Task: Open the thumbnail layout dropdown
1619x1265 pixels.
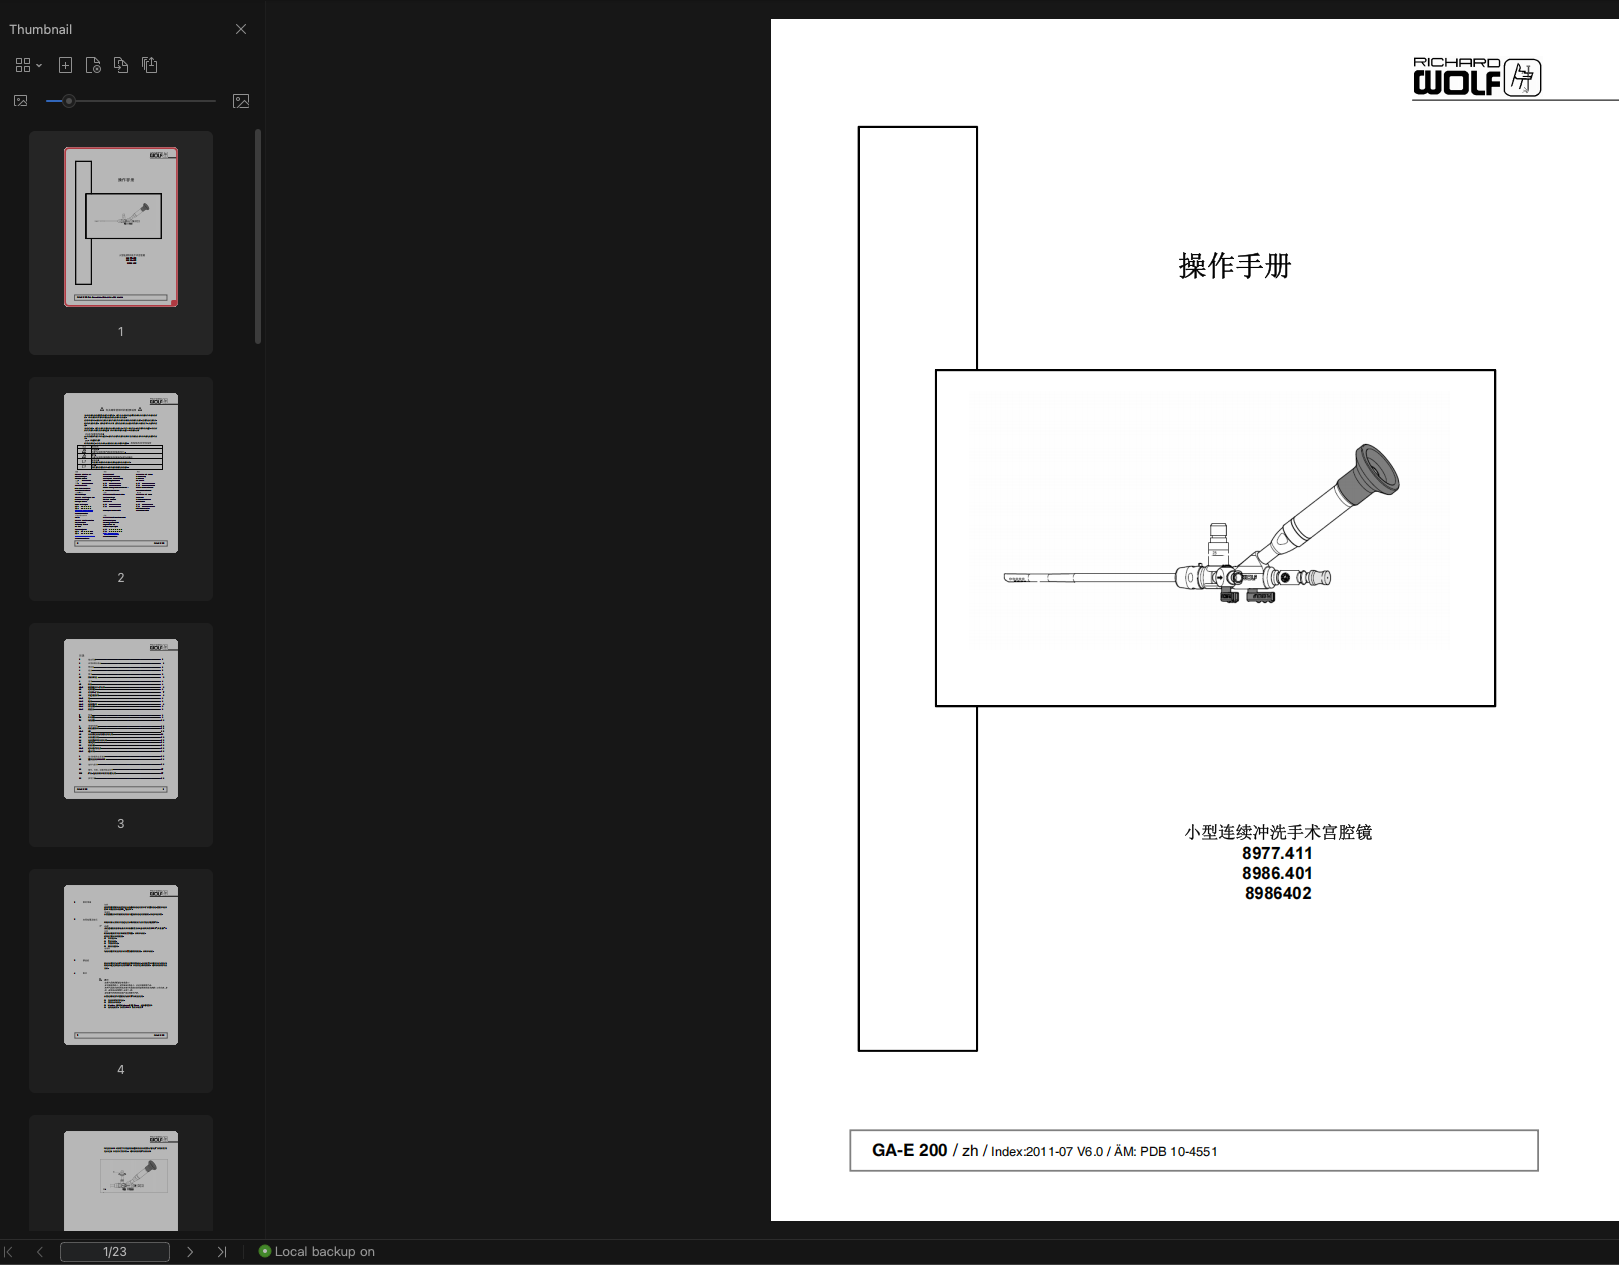Action: pos(27,64)
